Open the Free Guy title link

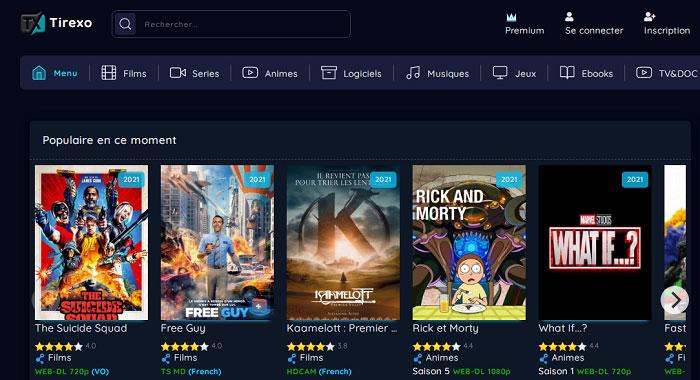(183, 328)
